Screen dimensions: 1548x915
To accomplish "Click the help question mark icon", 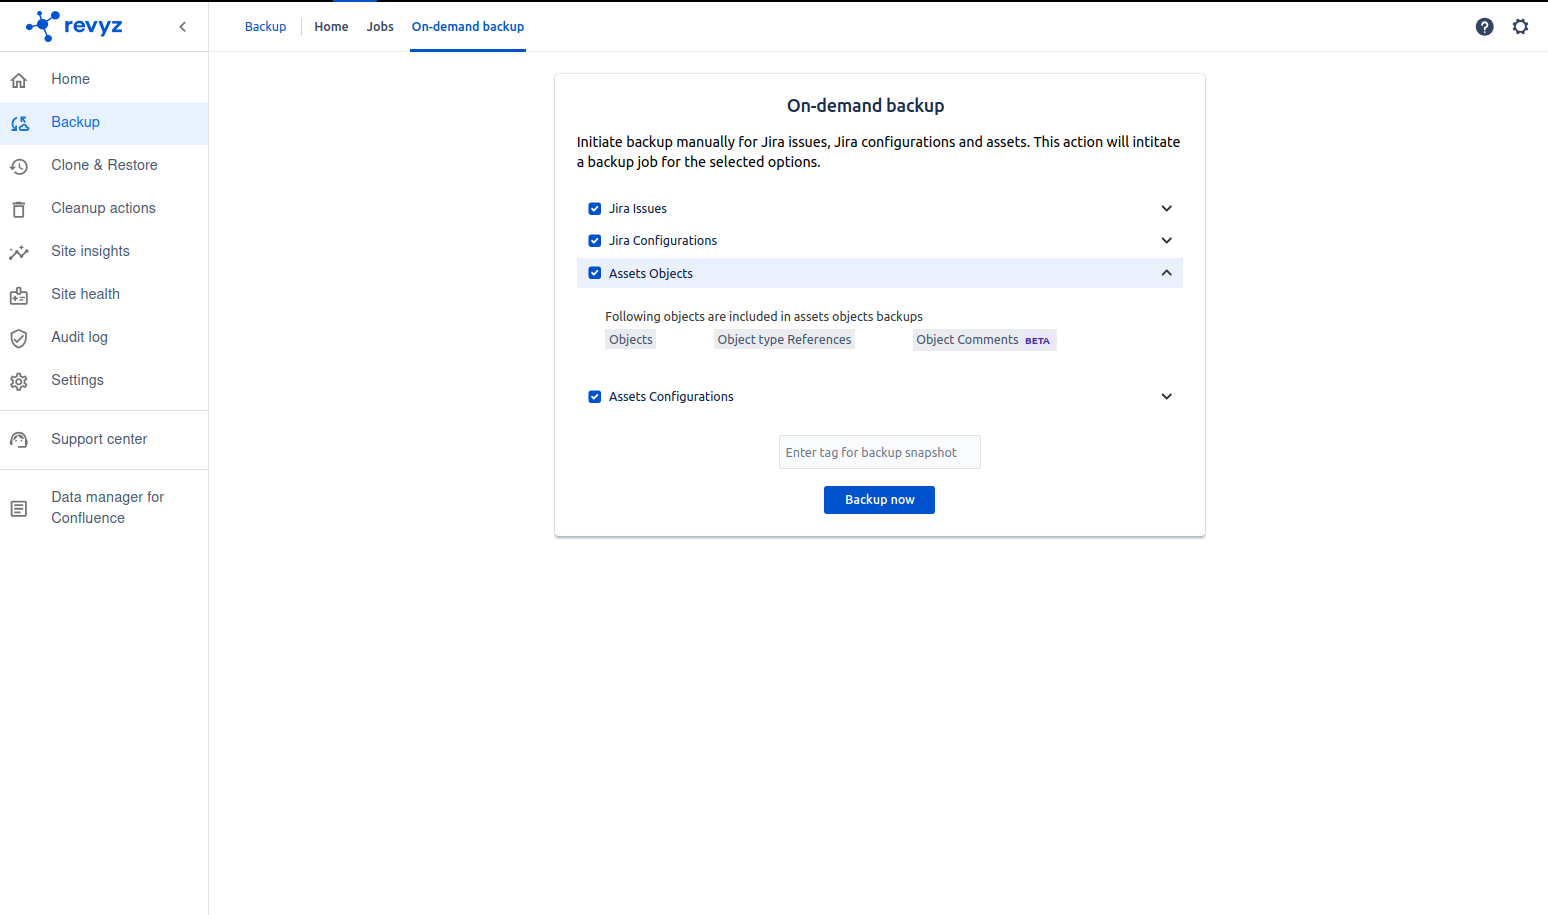I will [1484, 27].
